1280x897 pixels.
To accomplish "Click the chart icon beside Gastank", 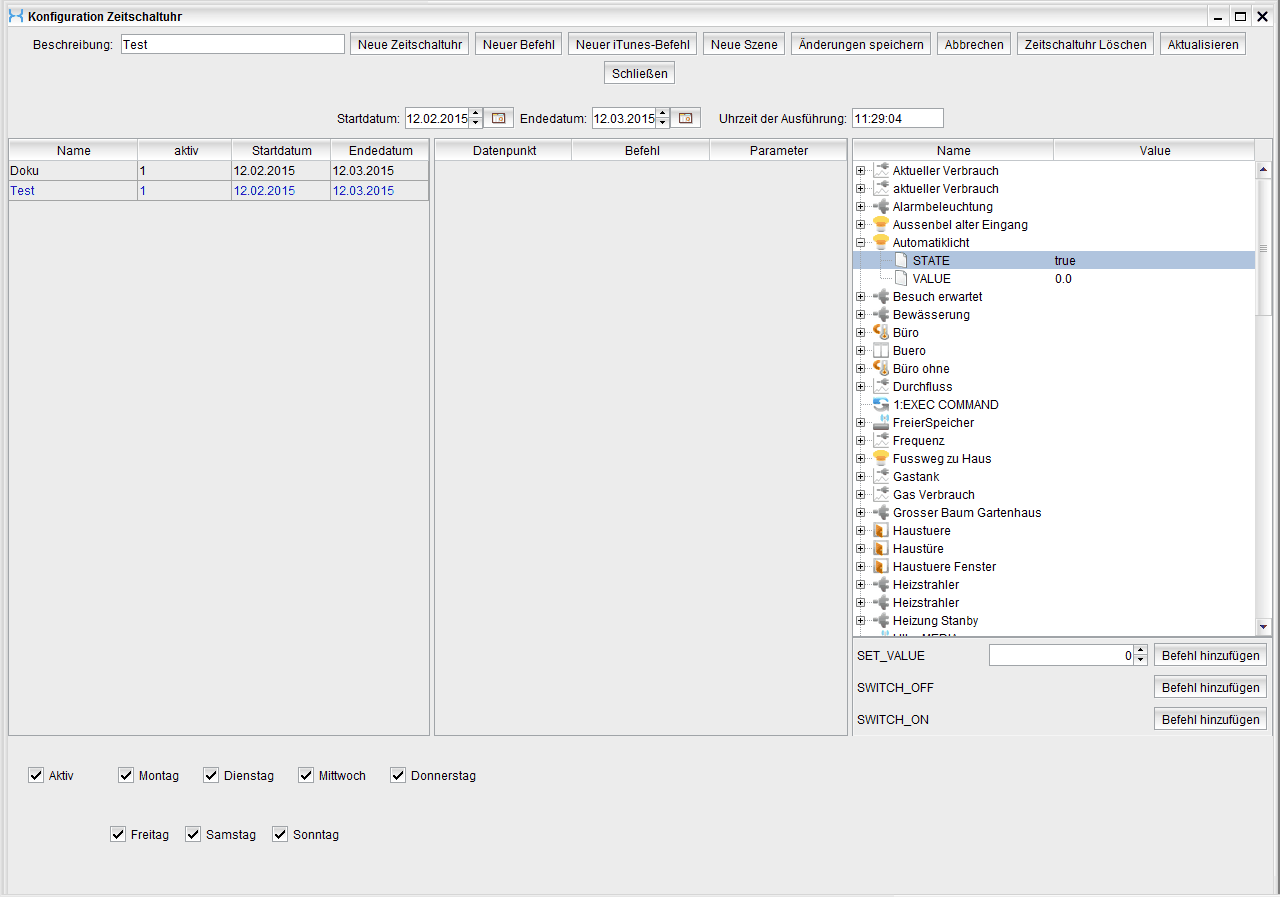I will coord(881,477).
